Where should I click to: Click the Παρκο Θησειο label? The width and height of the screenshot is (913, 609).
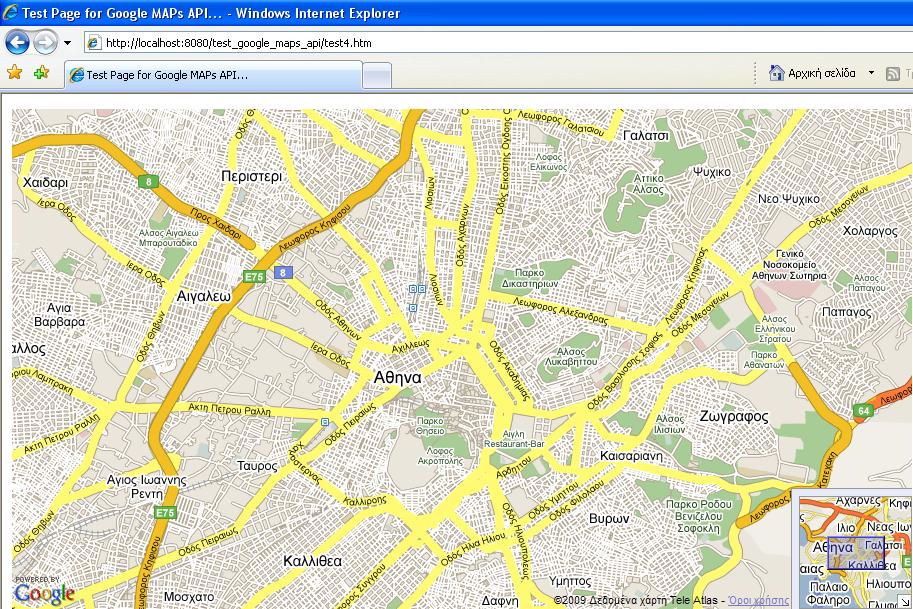point(430,426)
